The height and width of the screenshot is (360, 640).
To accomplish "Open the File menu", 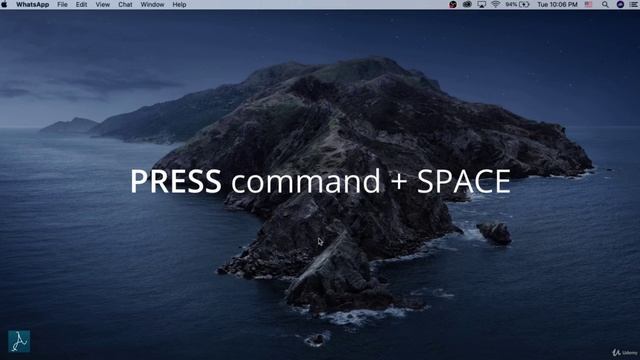I will click(x=62, y=4).
